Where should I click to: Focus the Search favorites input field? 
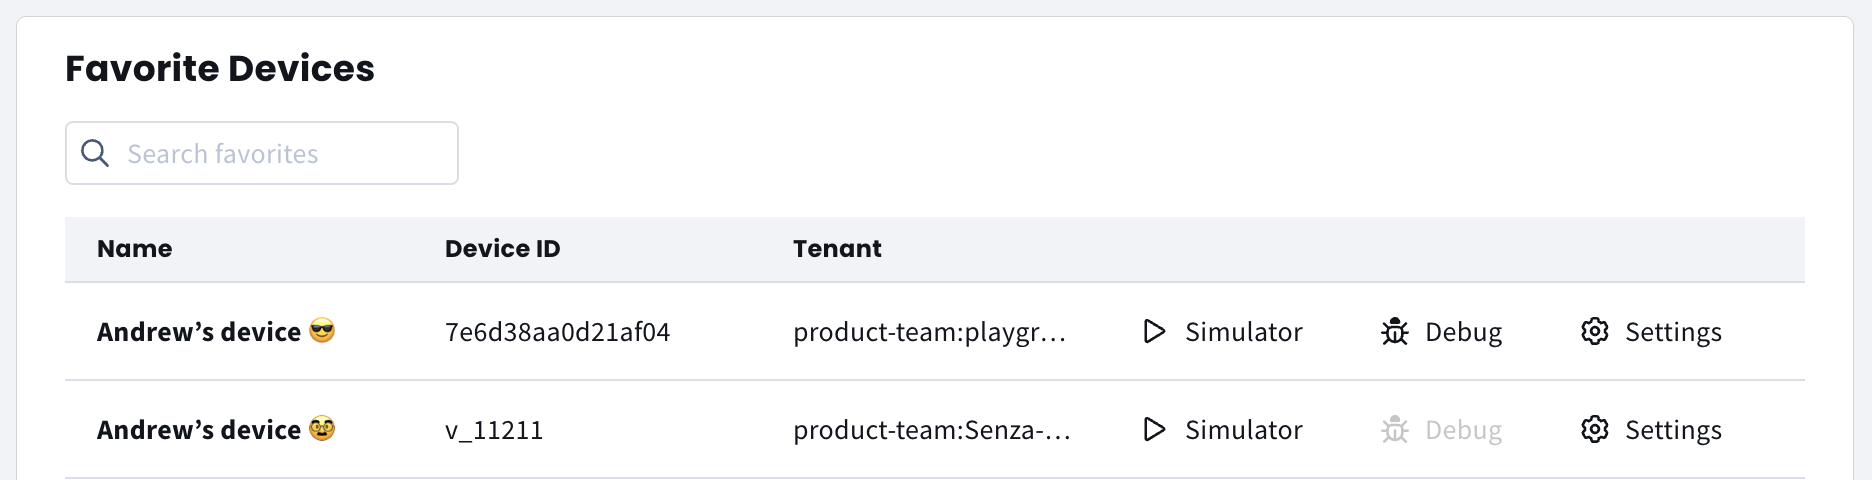(x=280, y=153)
